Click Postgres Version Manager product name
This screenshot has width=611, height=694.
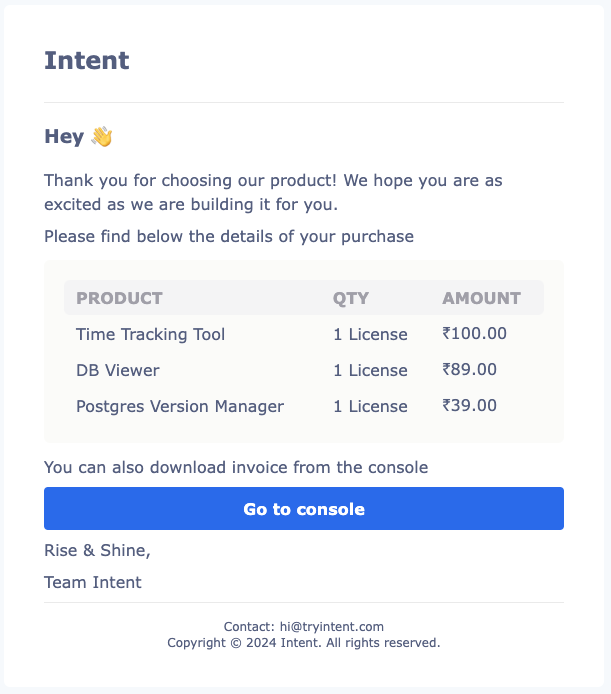click(180, 406)
